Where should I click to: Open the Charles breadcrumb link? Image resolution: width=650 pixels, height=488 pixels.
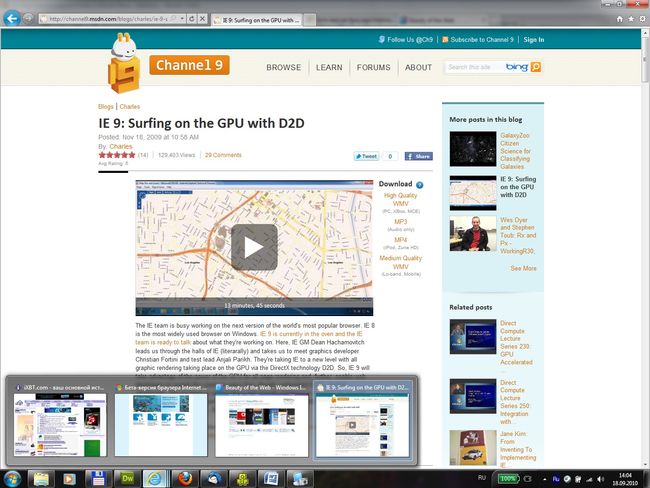(130, 107)
